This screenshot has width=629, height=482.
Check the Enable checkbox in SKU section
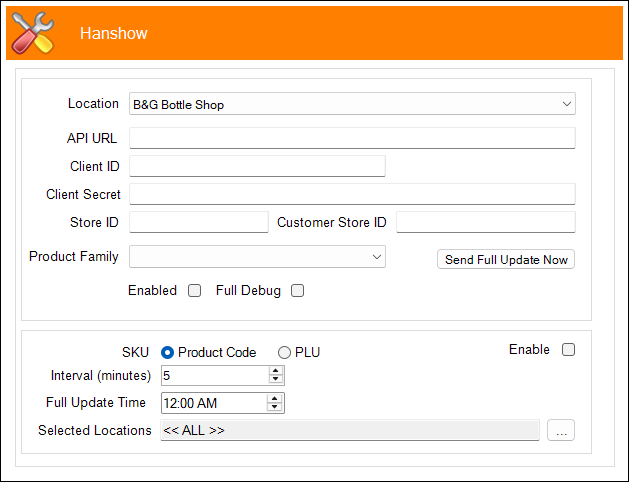[568, 350]
